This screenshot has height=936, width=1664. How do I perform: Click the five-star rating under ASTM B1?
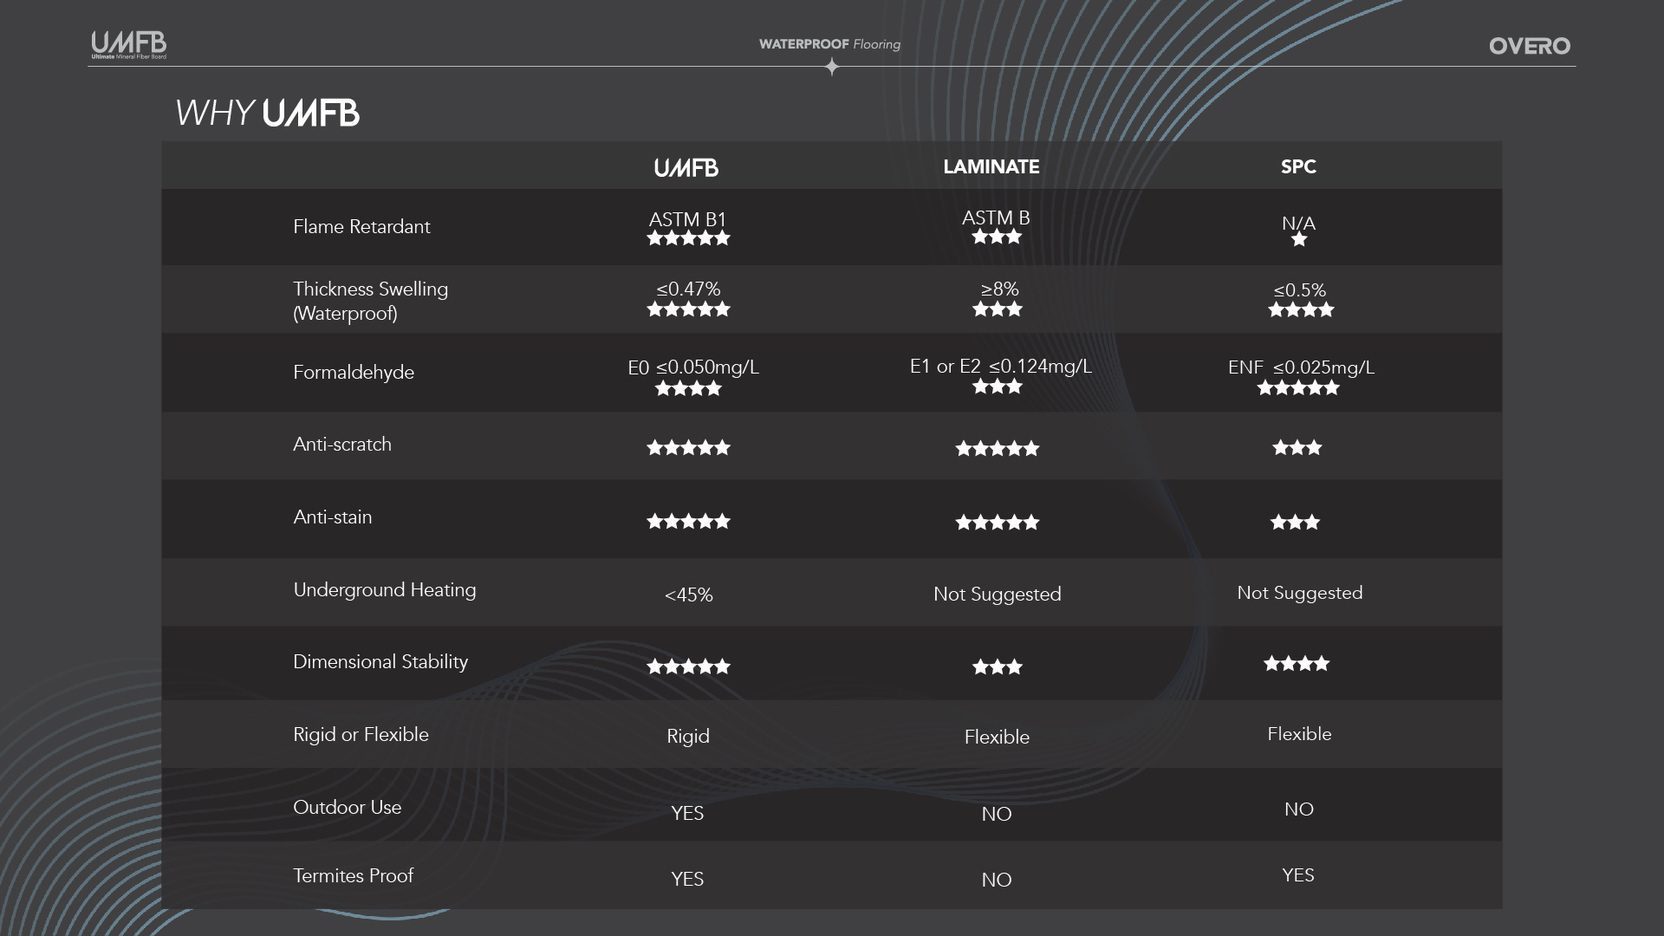pyautogui.click(x=688, y=238)
